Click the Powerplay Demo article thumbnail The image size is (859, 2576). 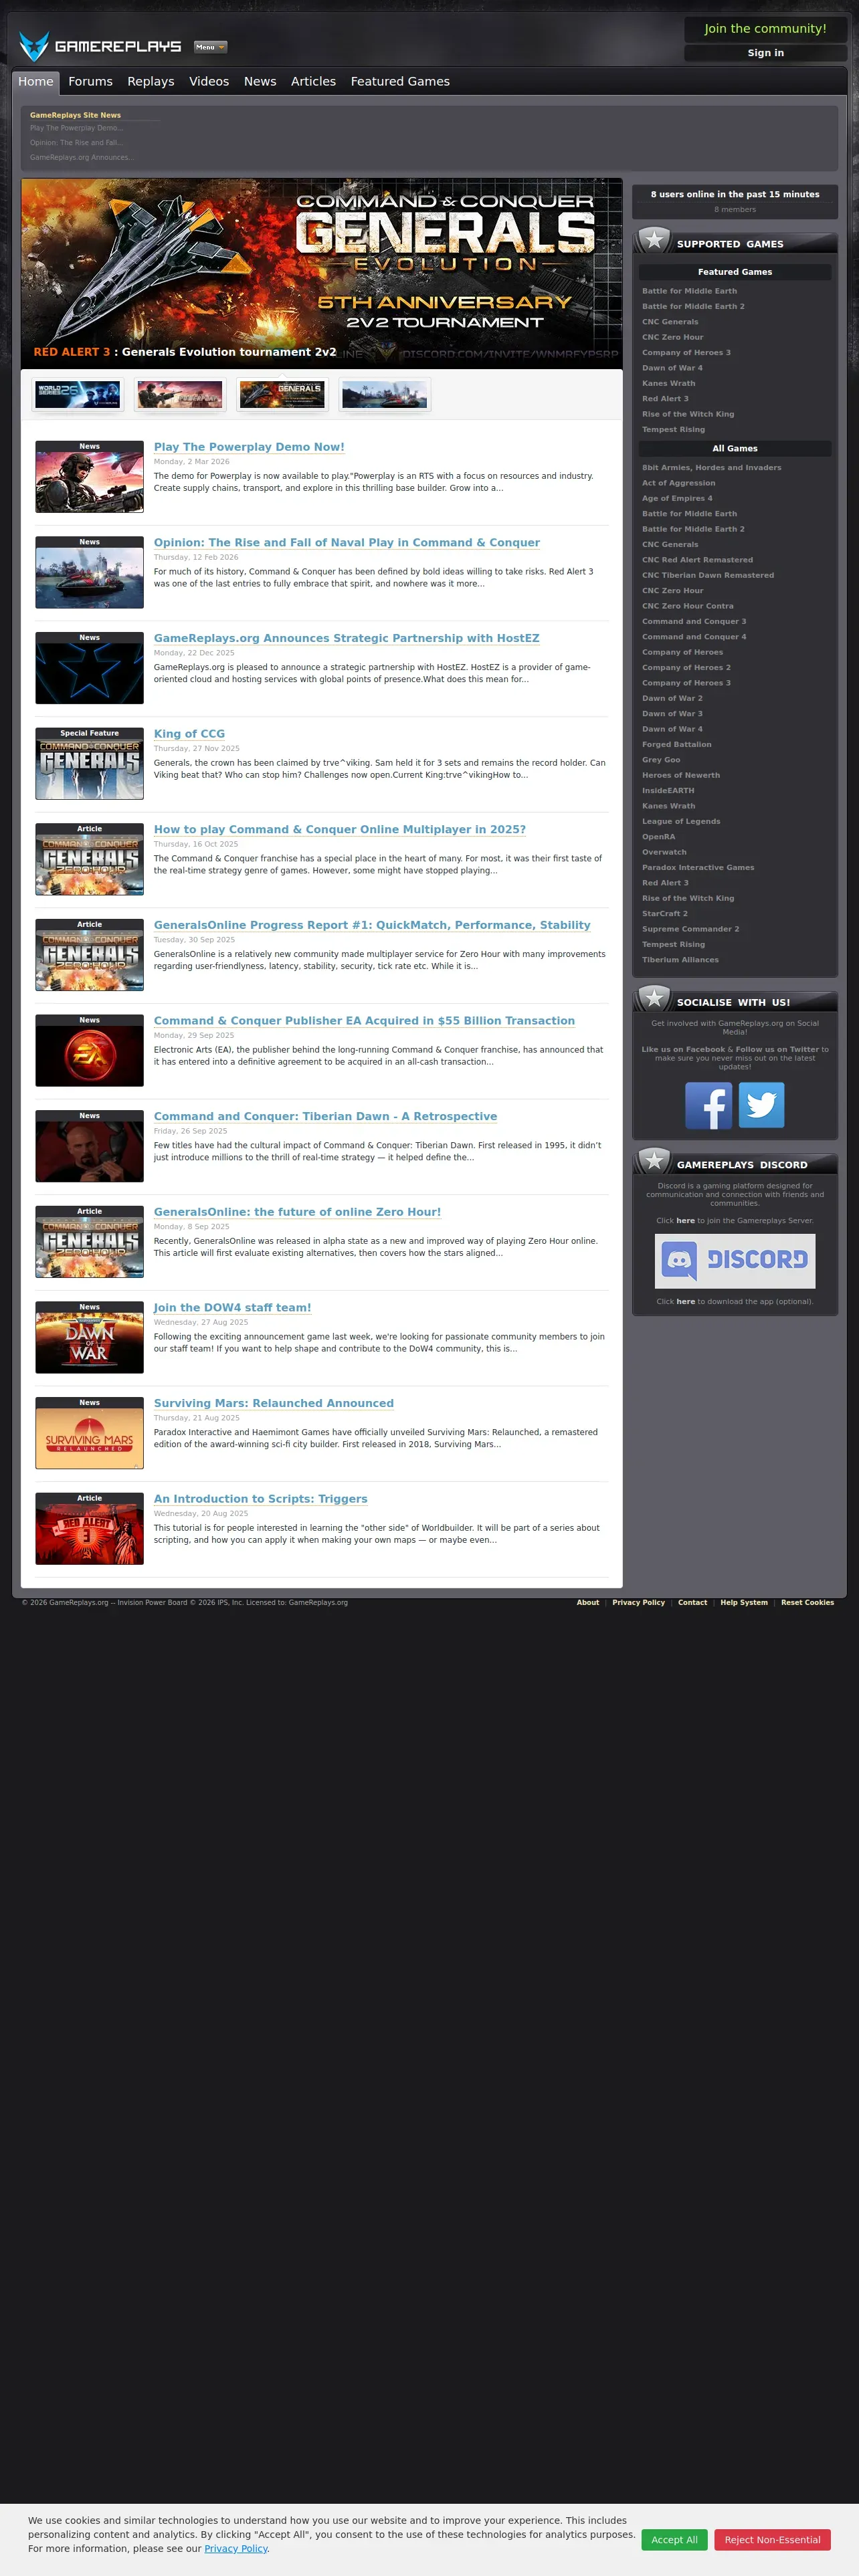(x=89, y=477)
